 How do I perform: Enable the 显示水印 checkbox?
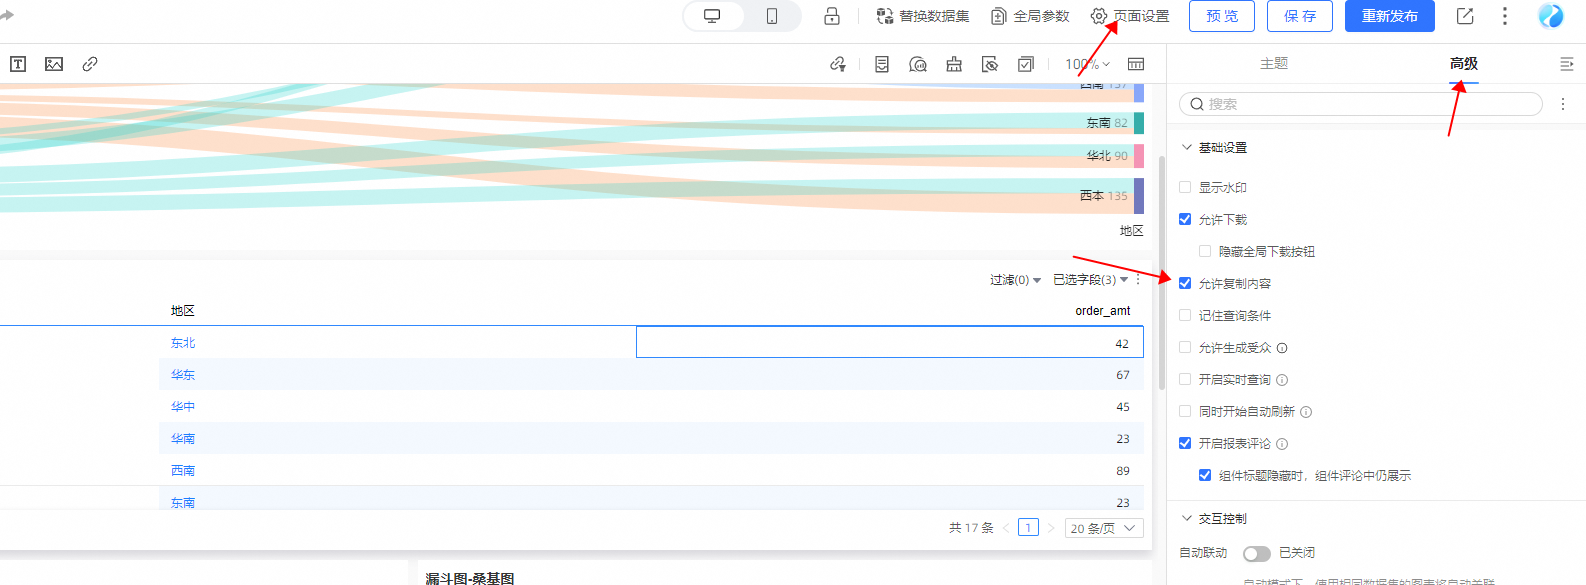point(1185,188)
